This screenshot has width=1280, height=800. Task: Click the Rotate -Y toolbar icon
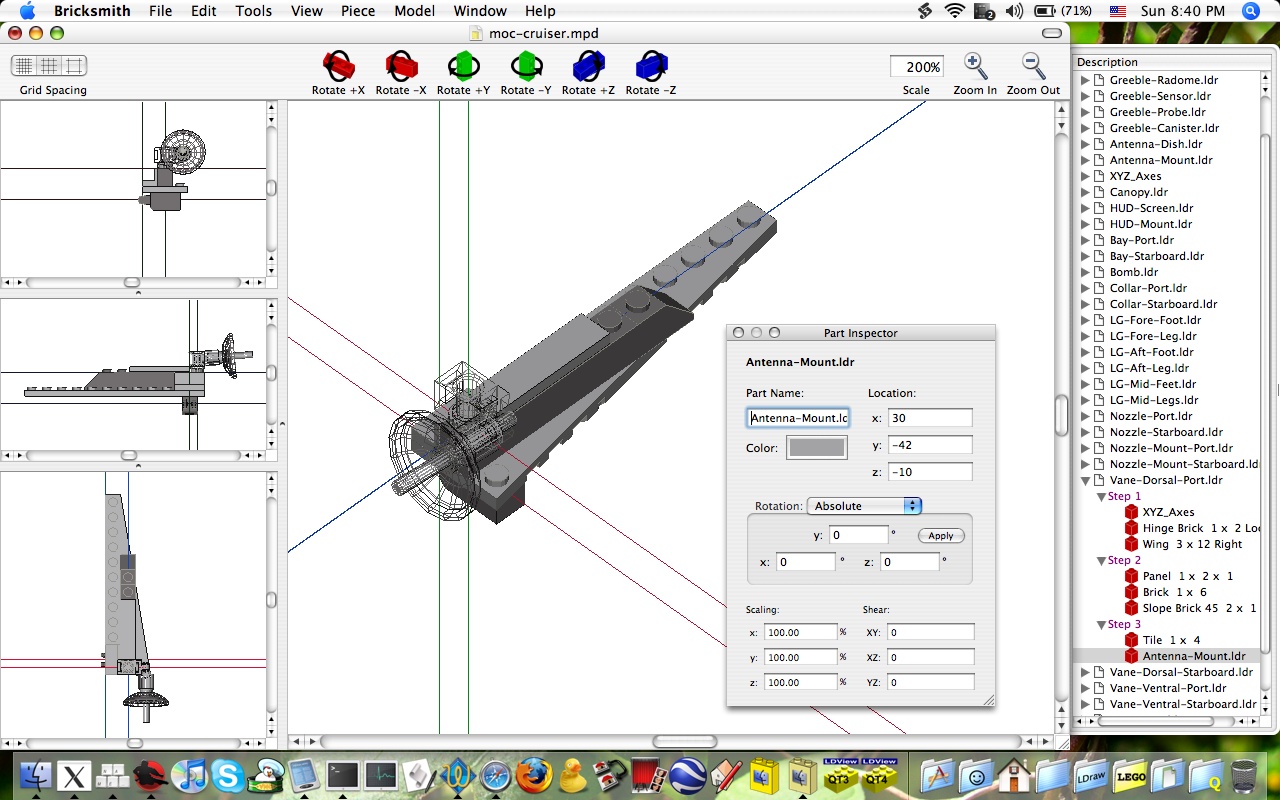point(525,67)
